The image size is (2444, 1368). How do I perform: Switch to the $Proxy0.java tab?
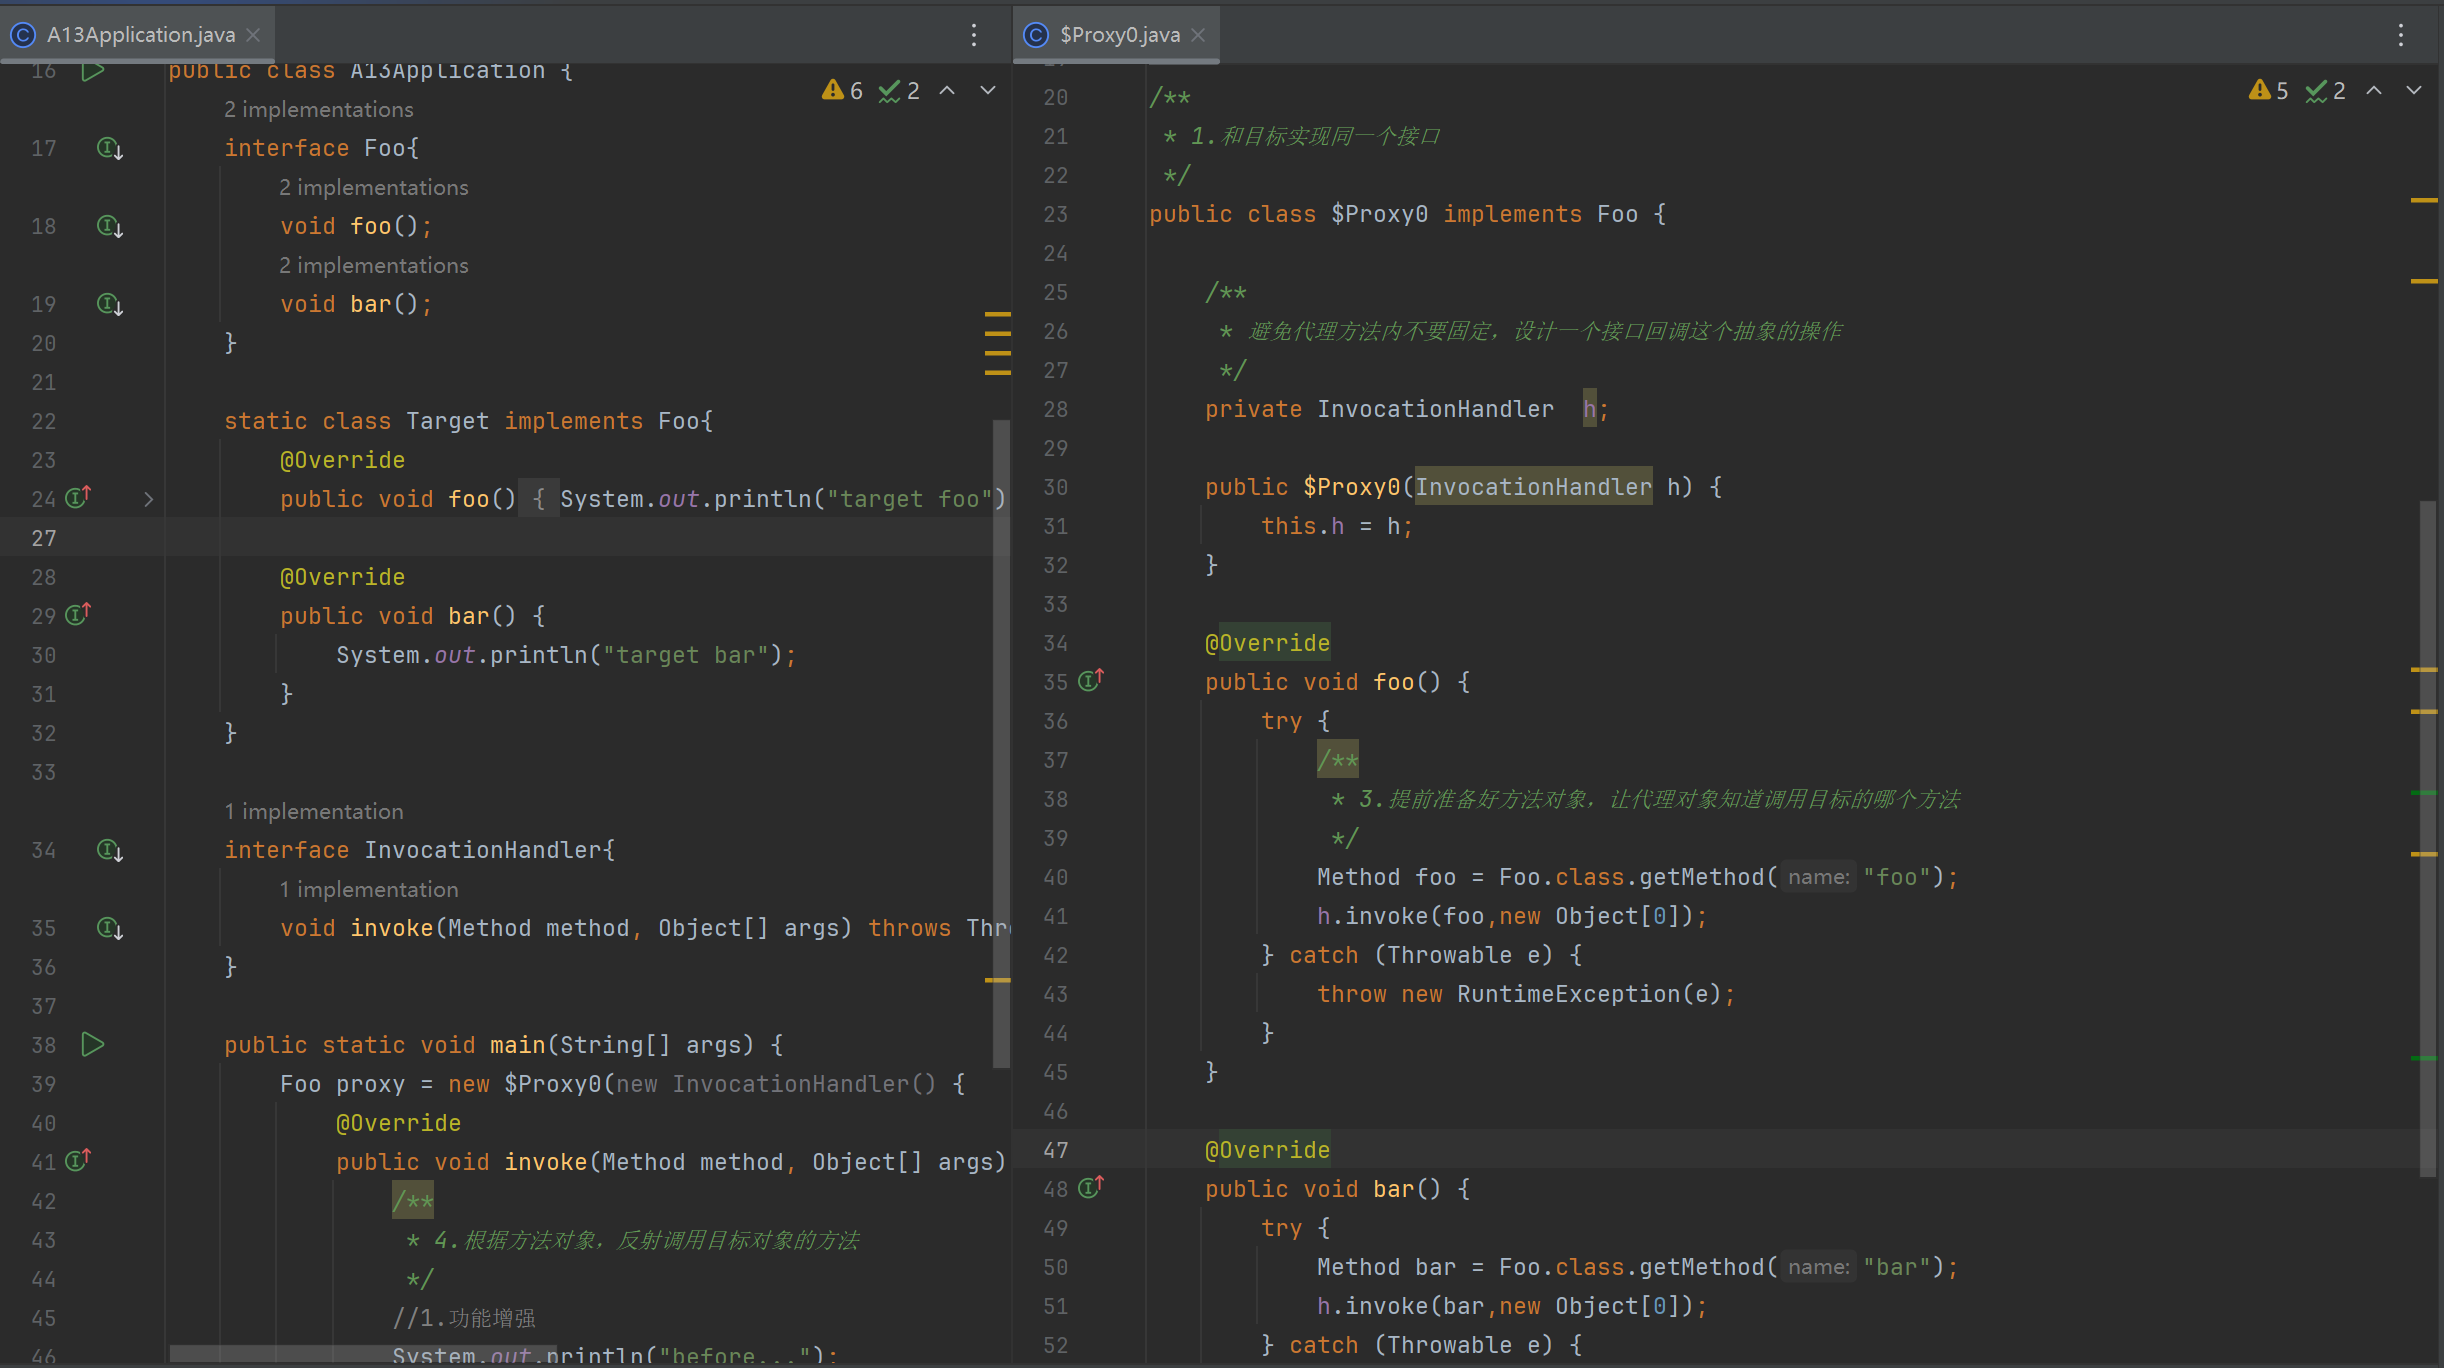click(1118, 35)
